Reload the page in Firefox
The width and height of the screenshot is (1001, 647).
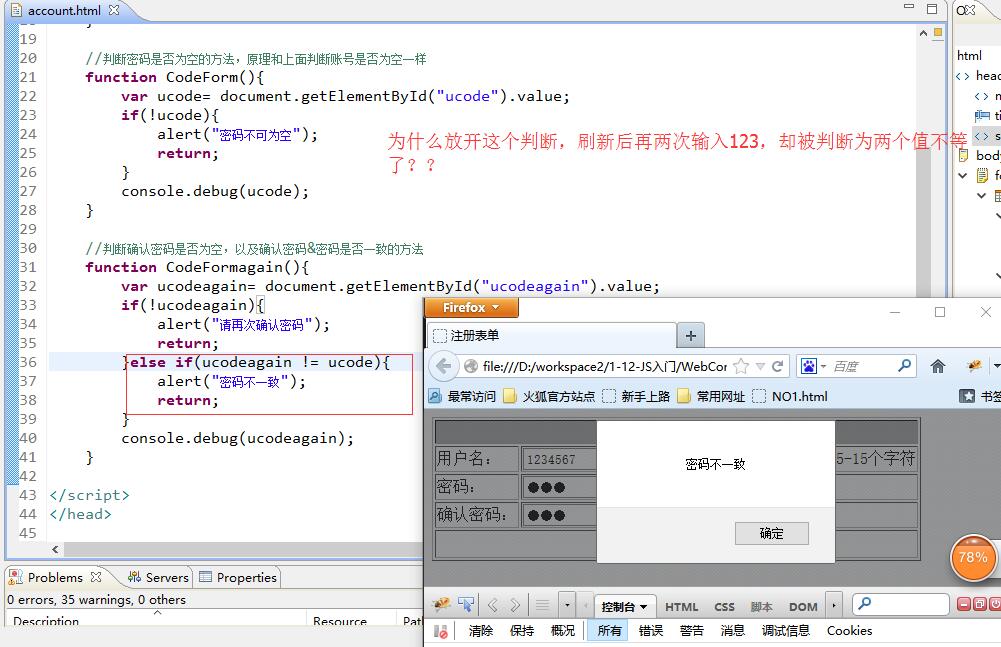pyautogui.click(x=777, y=366)
